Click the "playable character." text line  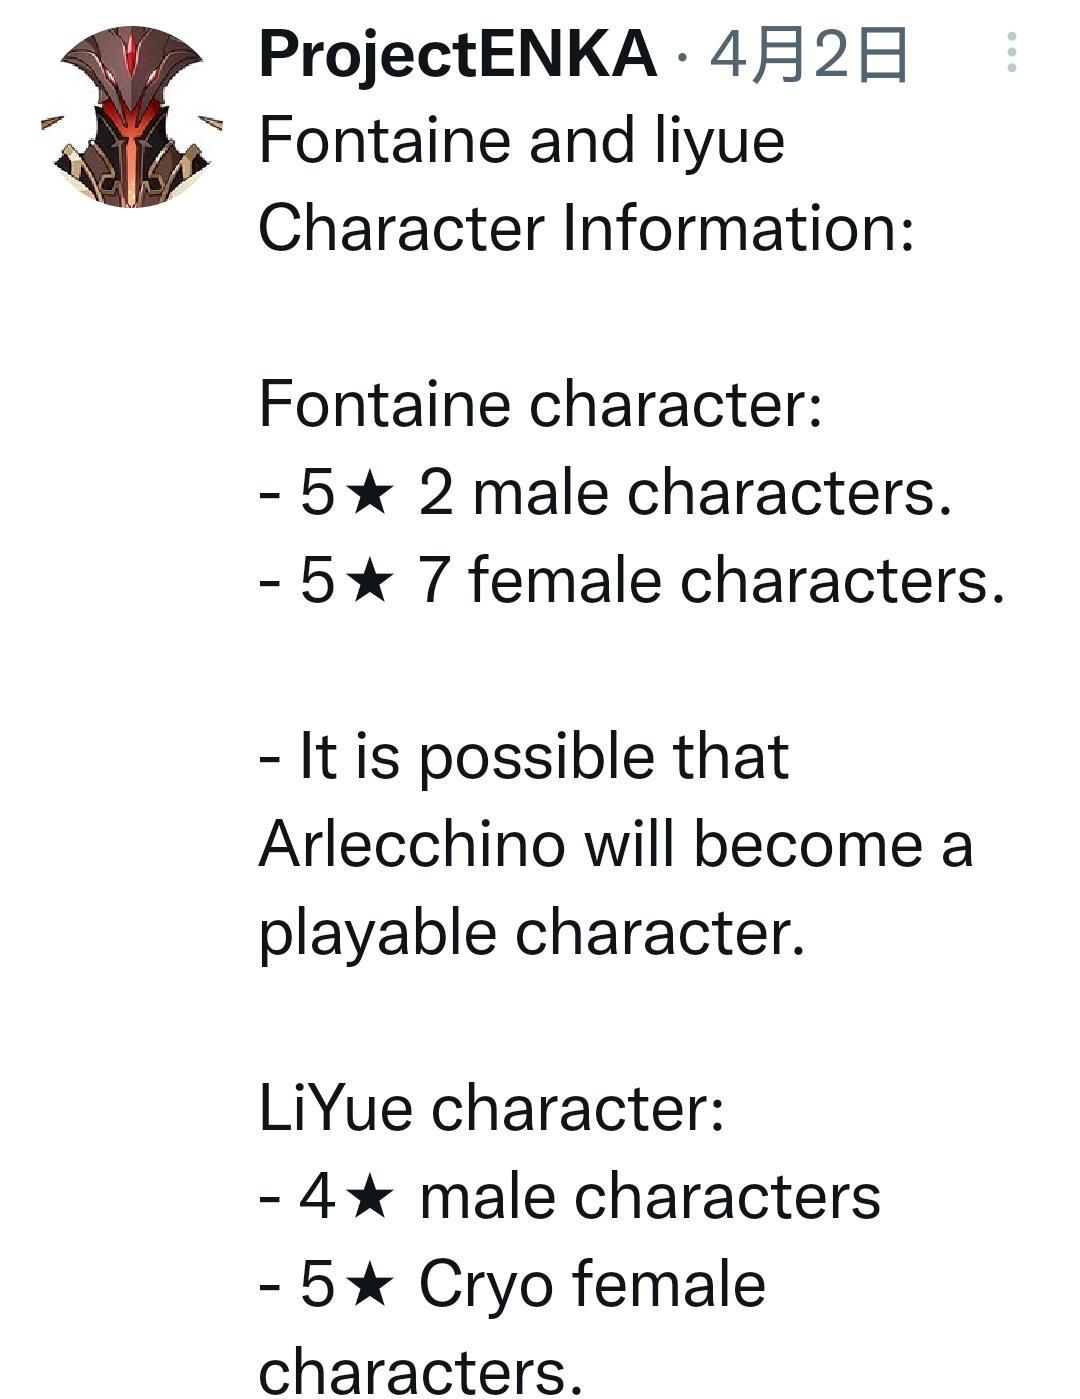pyautogui.click(x=531, y=933)
